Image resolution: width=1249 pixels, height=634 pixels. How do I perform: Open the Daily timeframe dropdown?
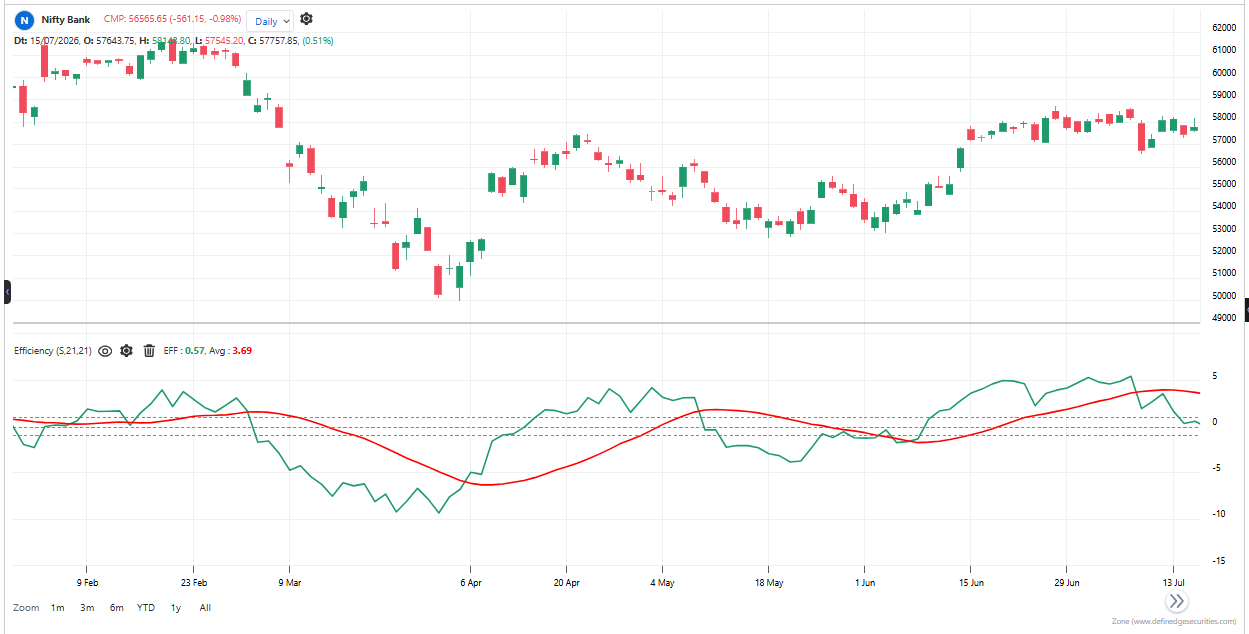point(270,21)
